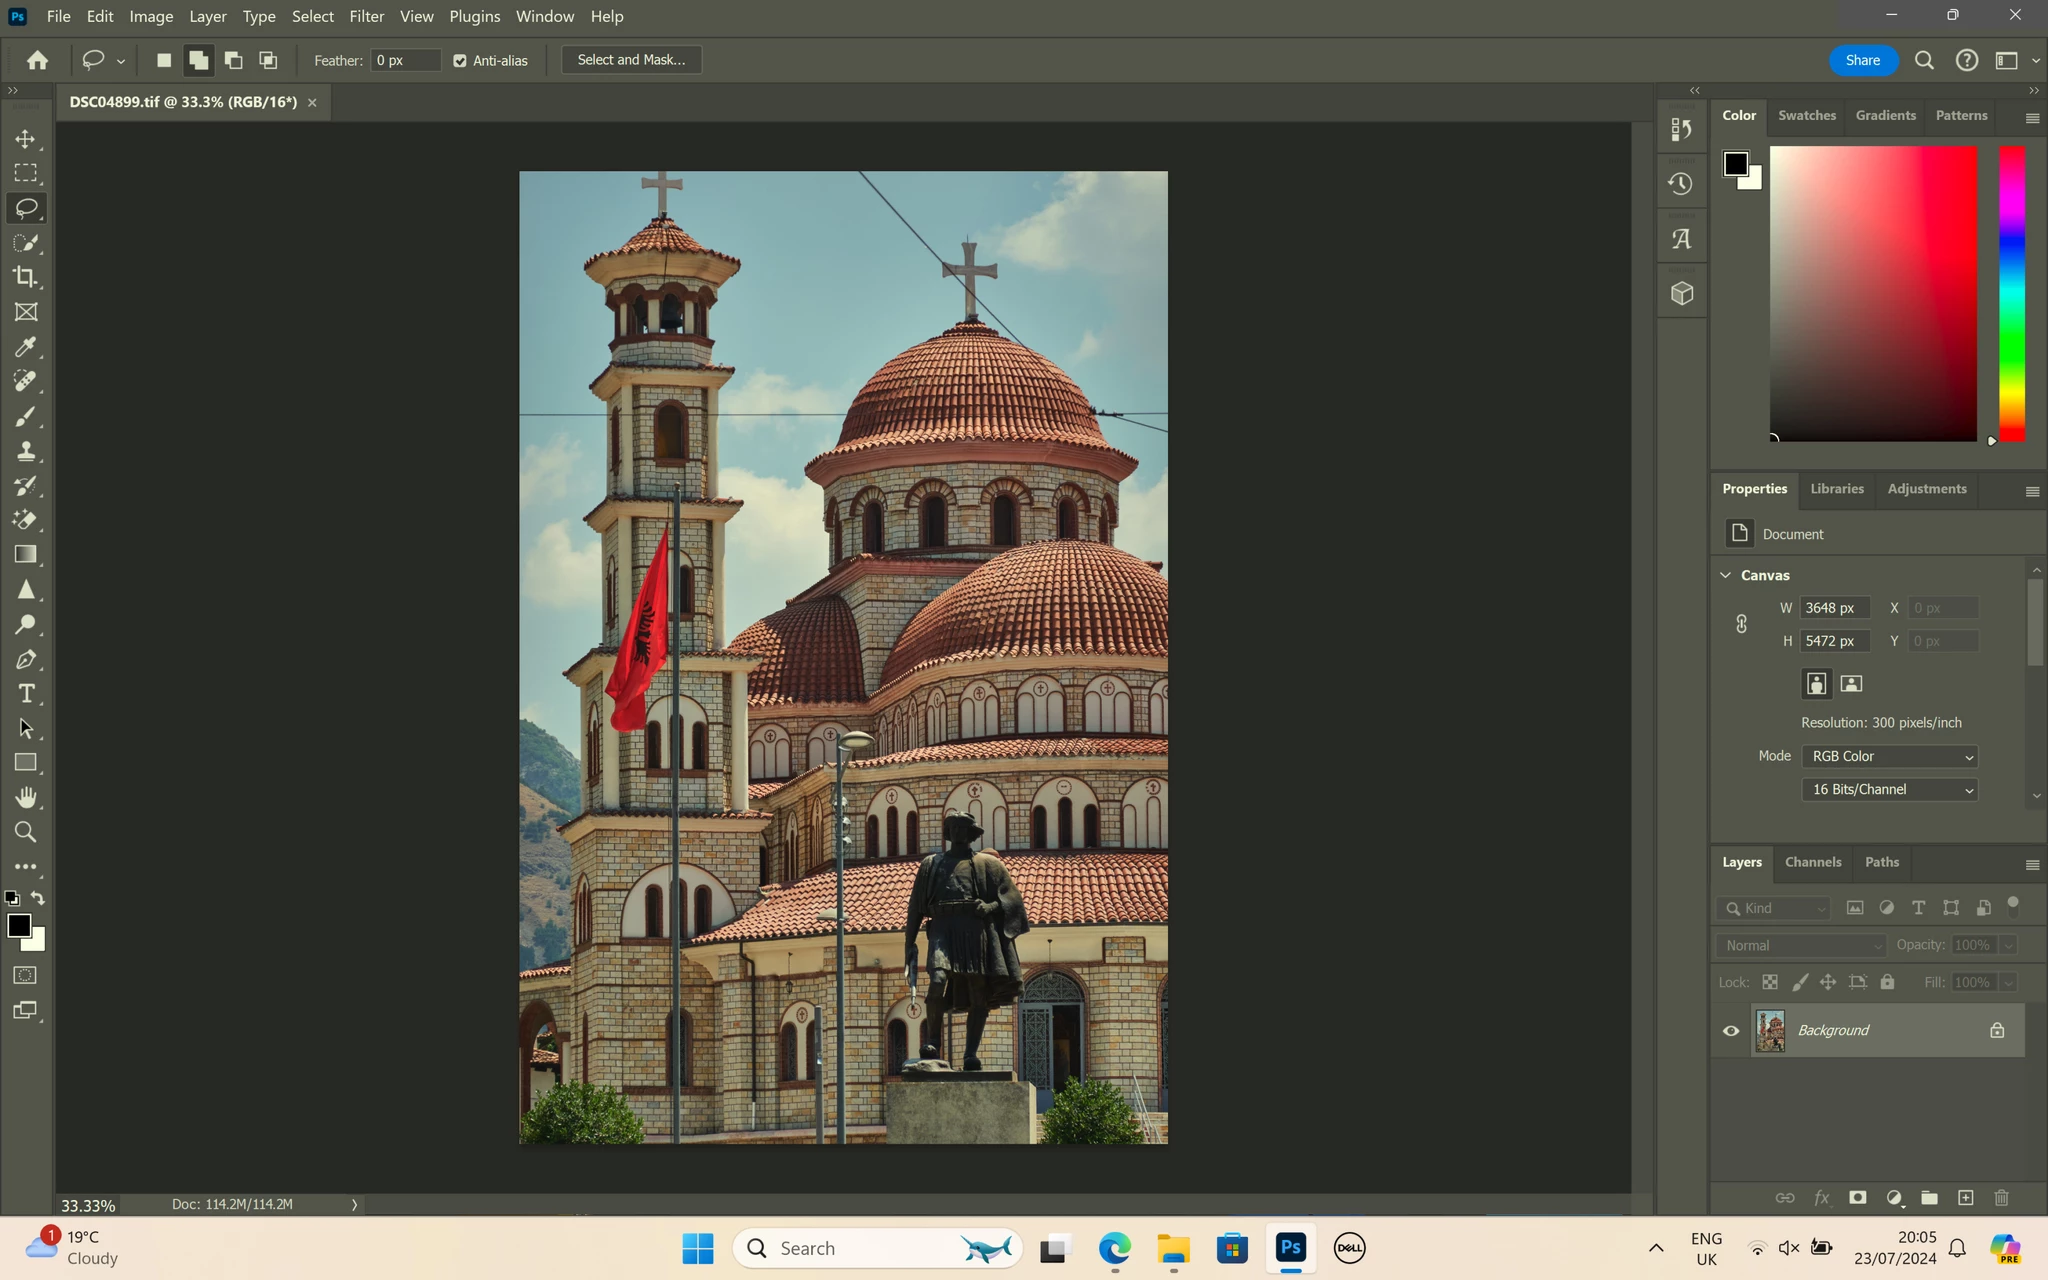Select the Crop tool
The image size is (2048, 1280).
click(x=26, y=278)
